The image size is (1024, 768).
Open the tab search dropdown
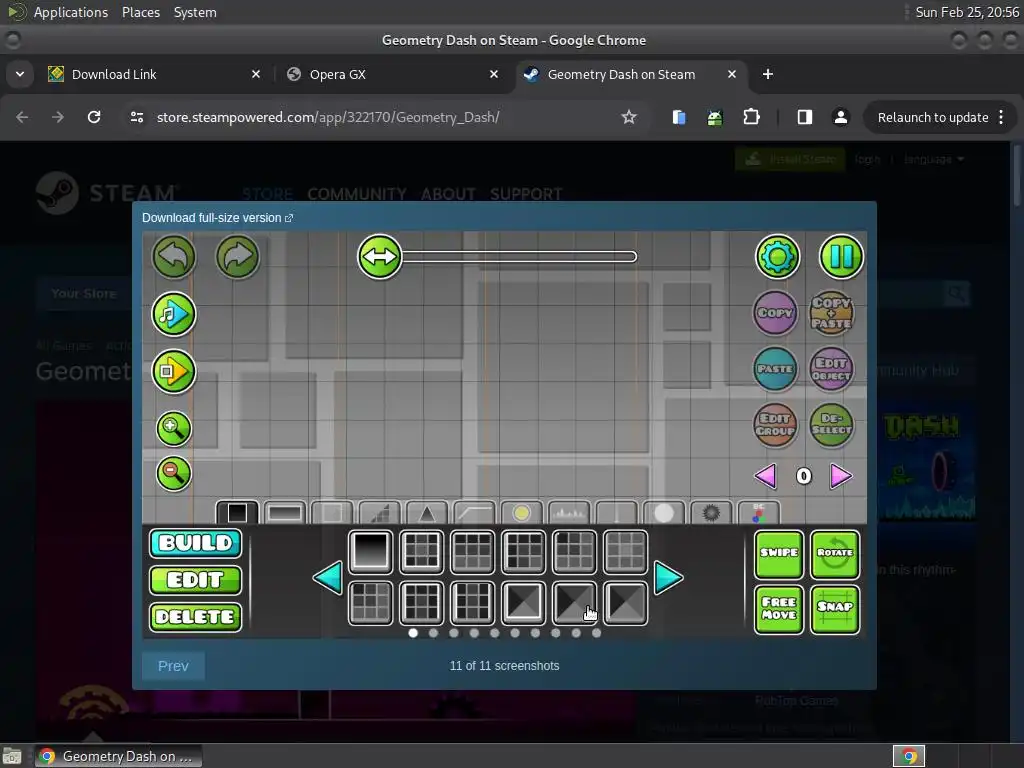[x=20, y=74]
